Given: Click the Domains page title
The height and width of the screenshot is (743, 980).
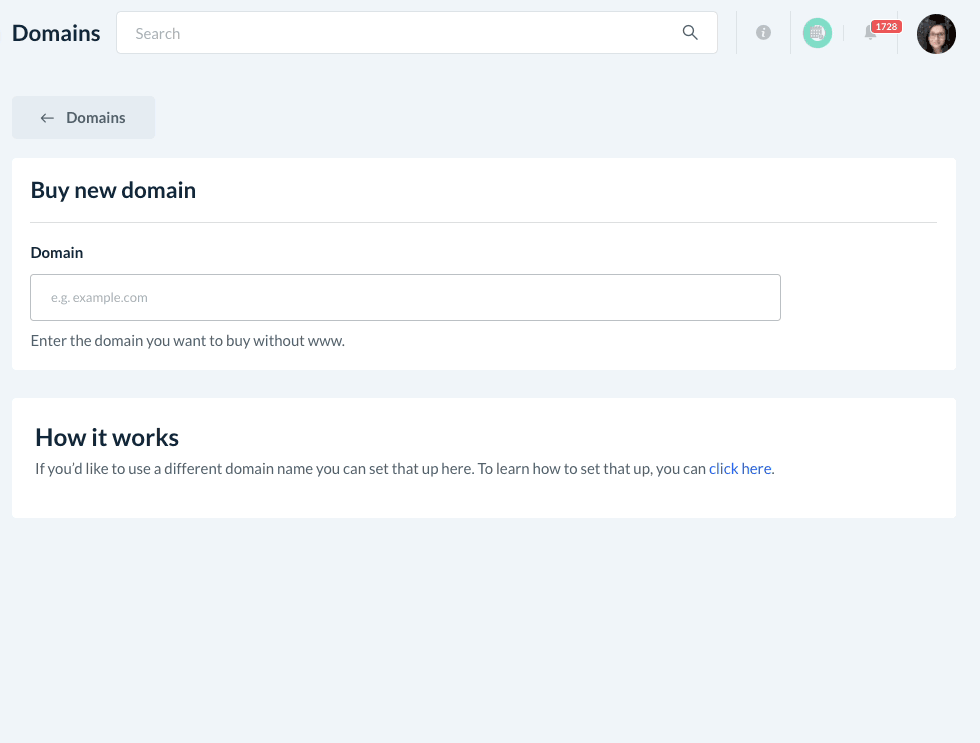Looking at the screenshot, I should pos(56,34).
